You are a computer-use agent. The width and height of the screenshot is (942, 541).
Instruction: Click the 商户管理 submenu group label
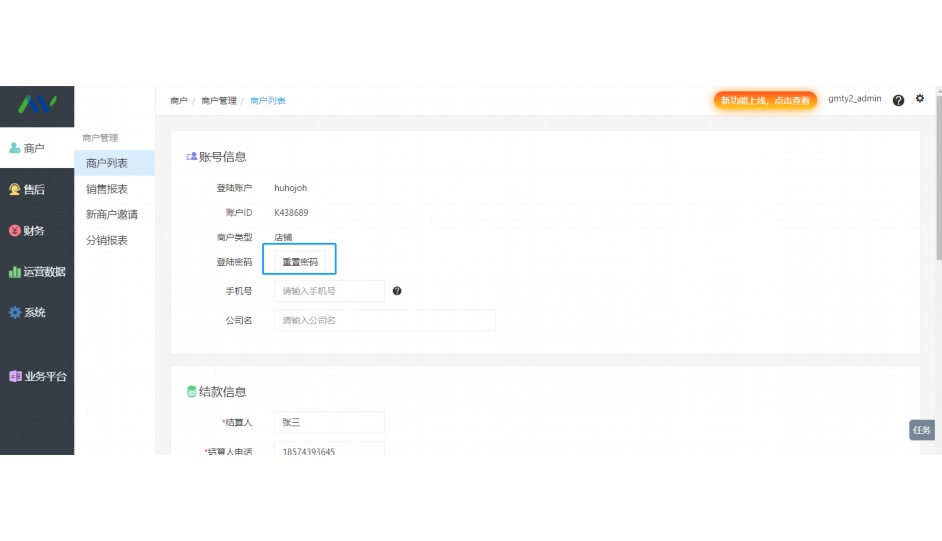click(100, 138)
